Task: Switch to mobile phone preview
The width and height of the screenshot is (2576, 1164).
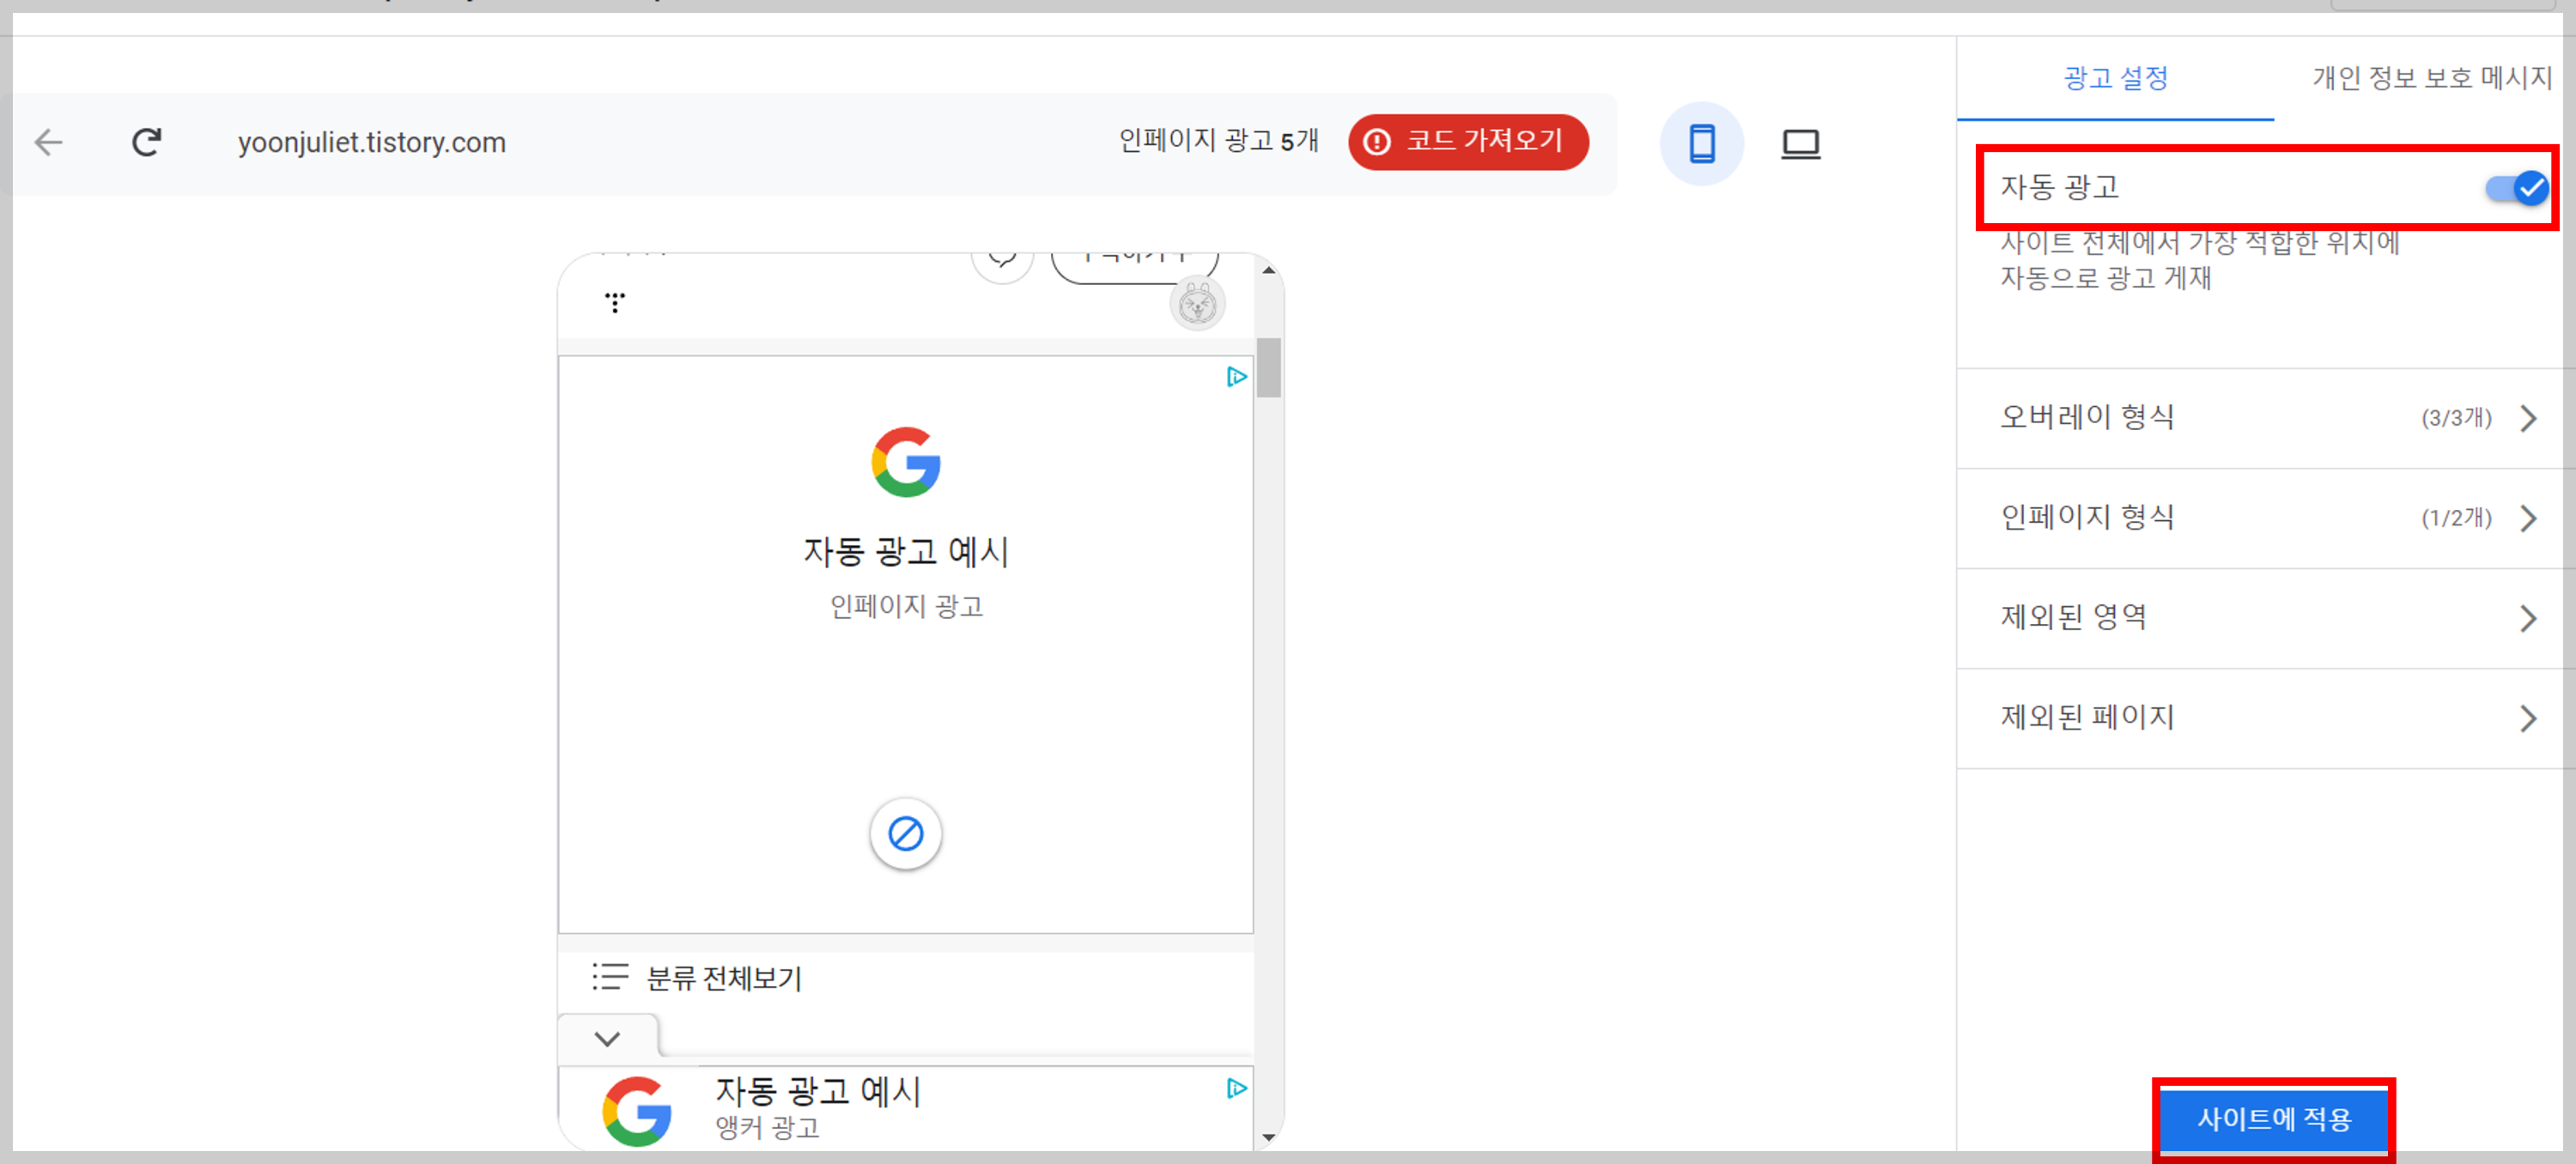Action: pyautogui.click(x=1702, y=144)
